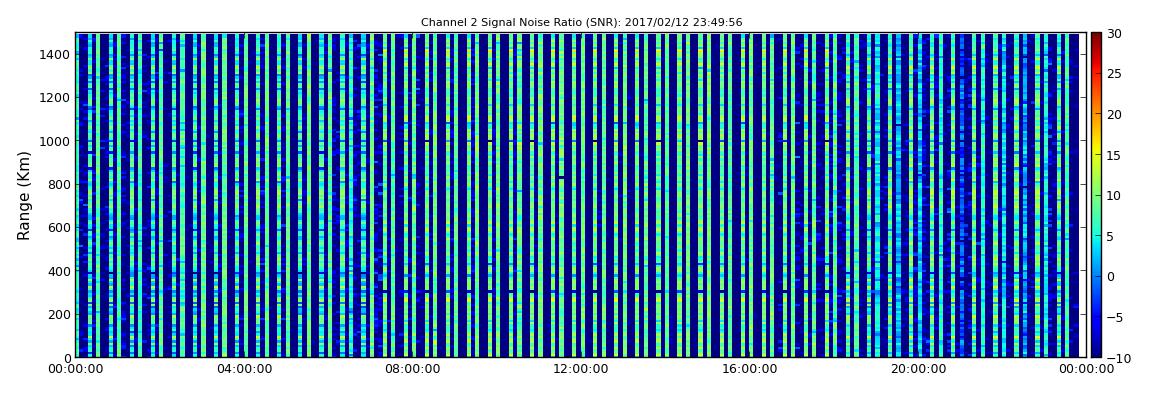Click the SNR color scale bar
Image resolution: width=1150 pixels, height=407 pixels.
coord(1096,195)
